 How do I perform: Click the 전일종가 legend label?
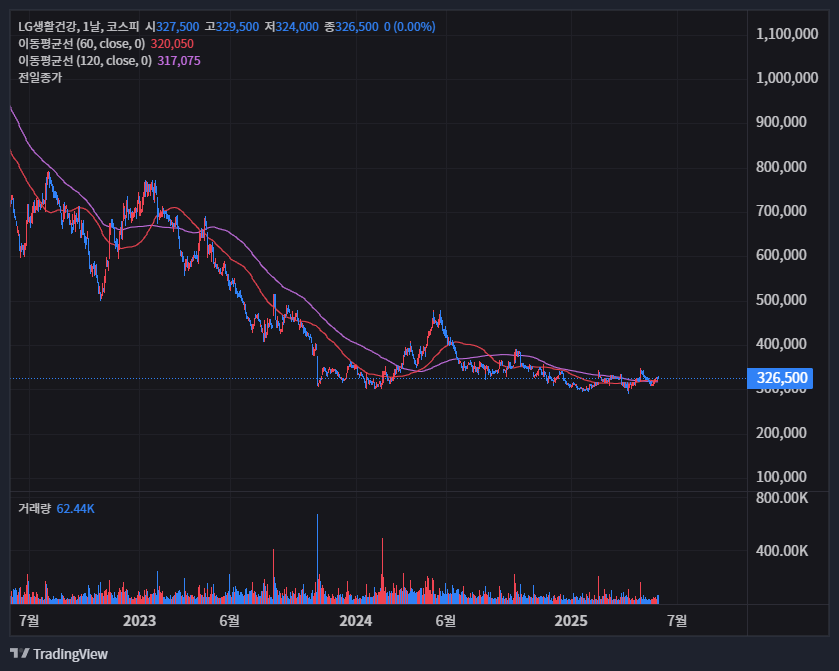40,78
